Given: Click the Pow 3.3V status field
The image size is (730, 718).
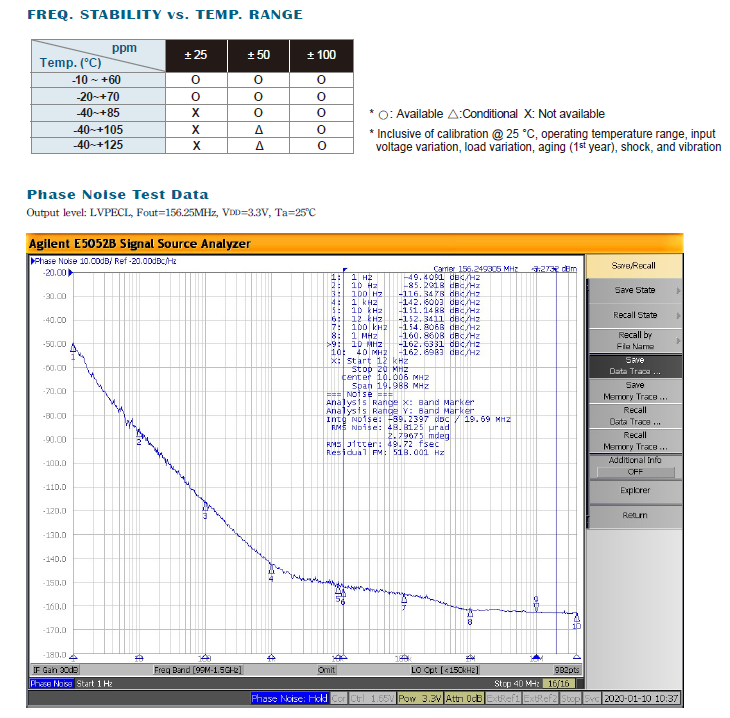Looking at the screenshot, I should coord(420,698).
